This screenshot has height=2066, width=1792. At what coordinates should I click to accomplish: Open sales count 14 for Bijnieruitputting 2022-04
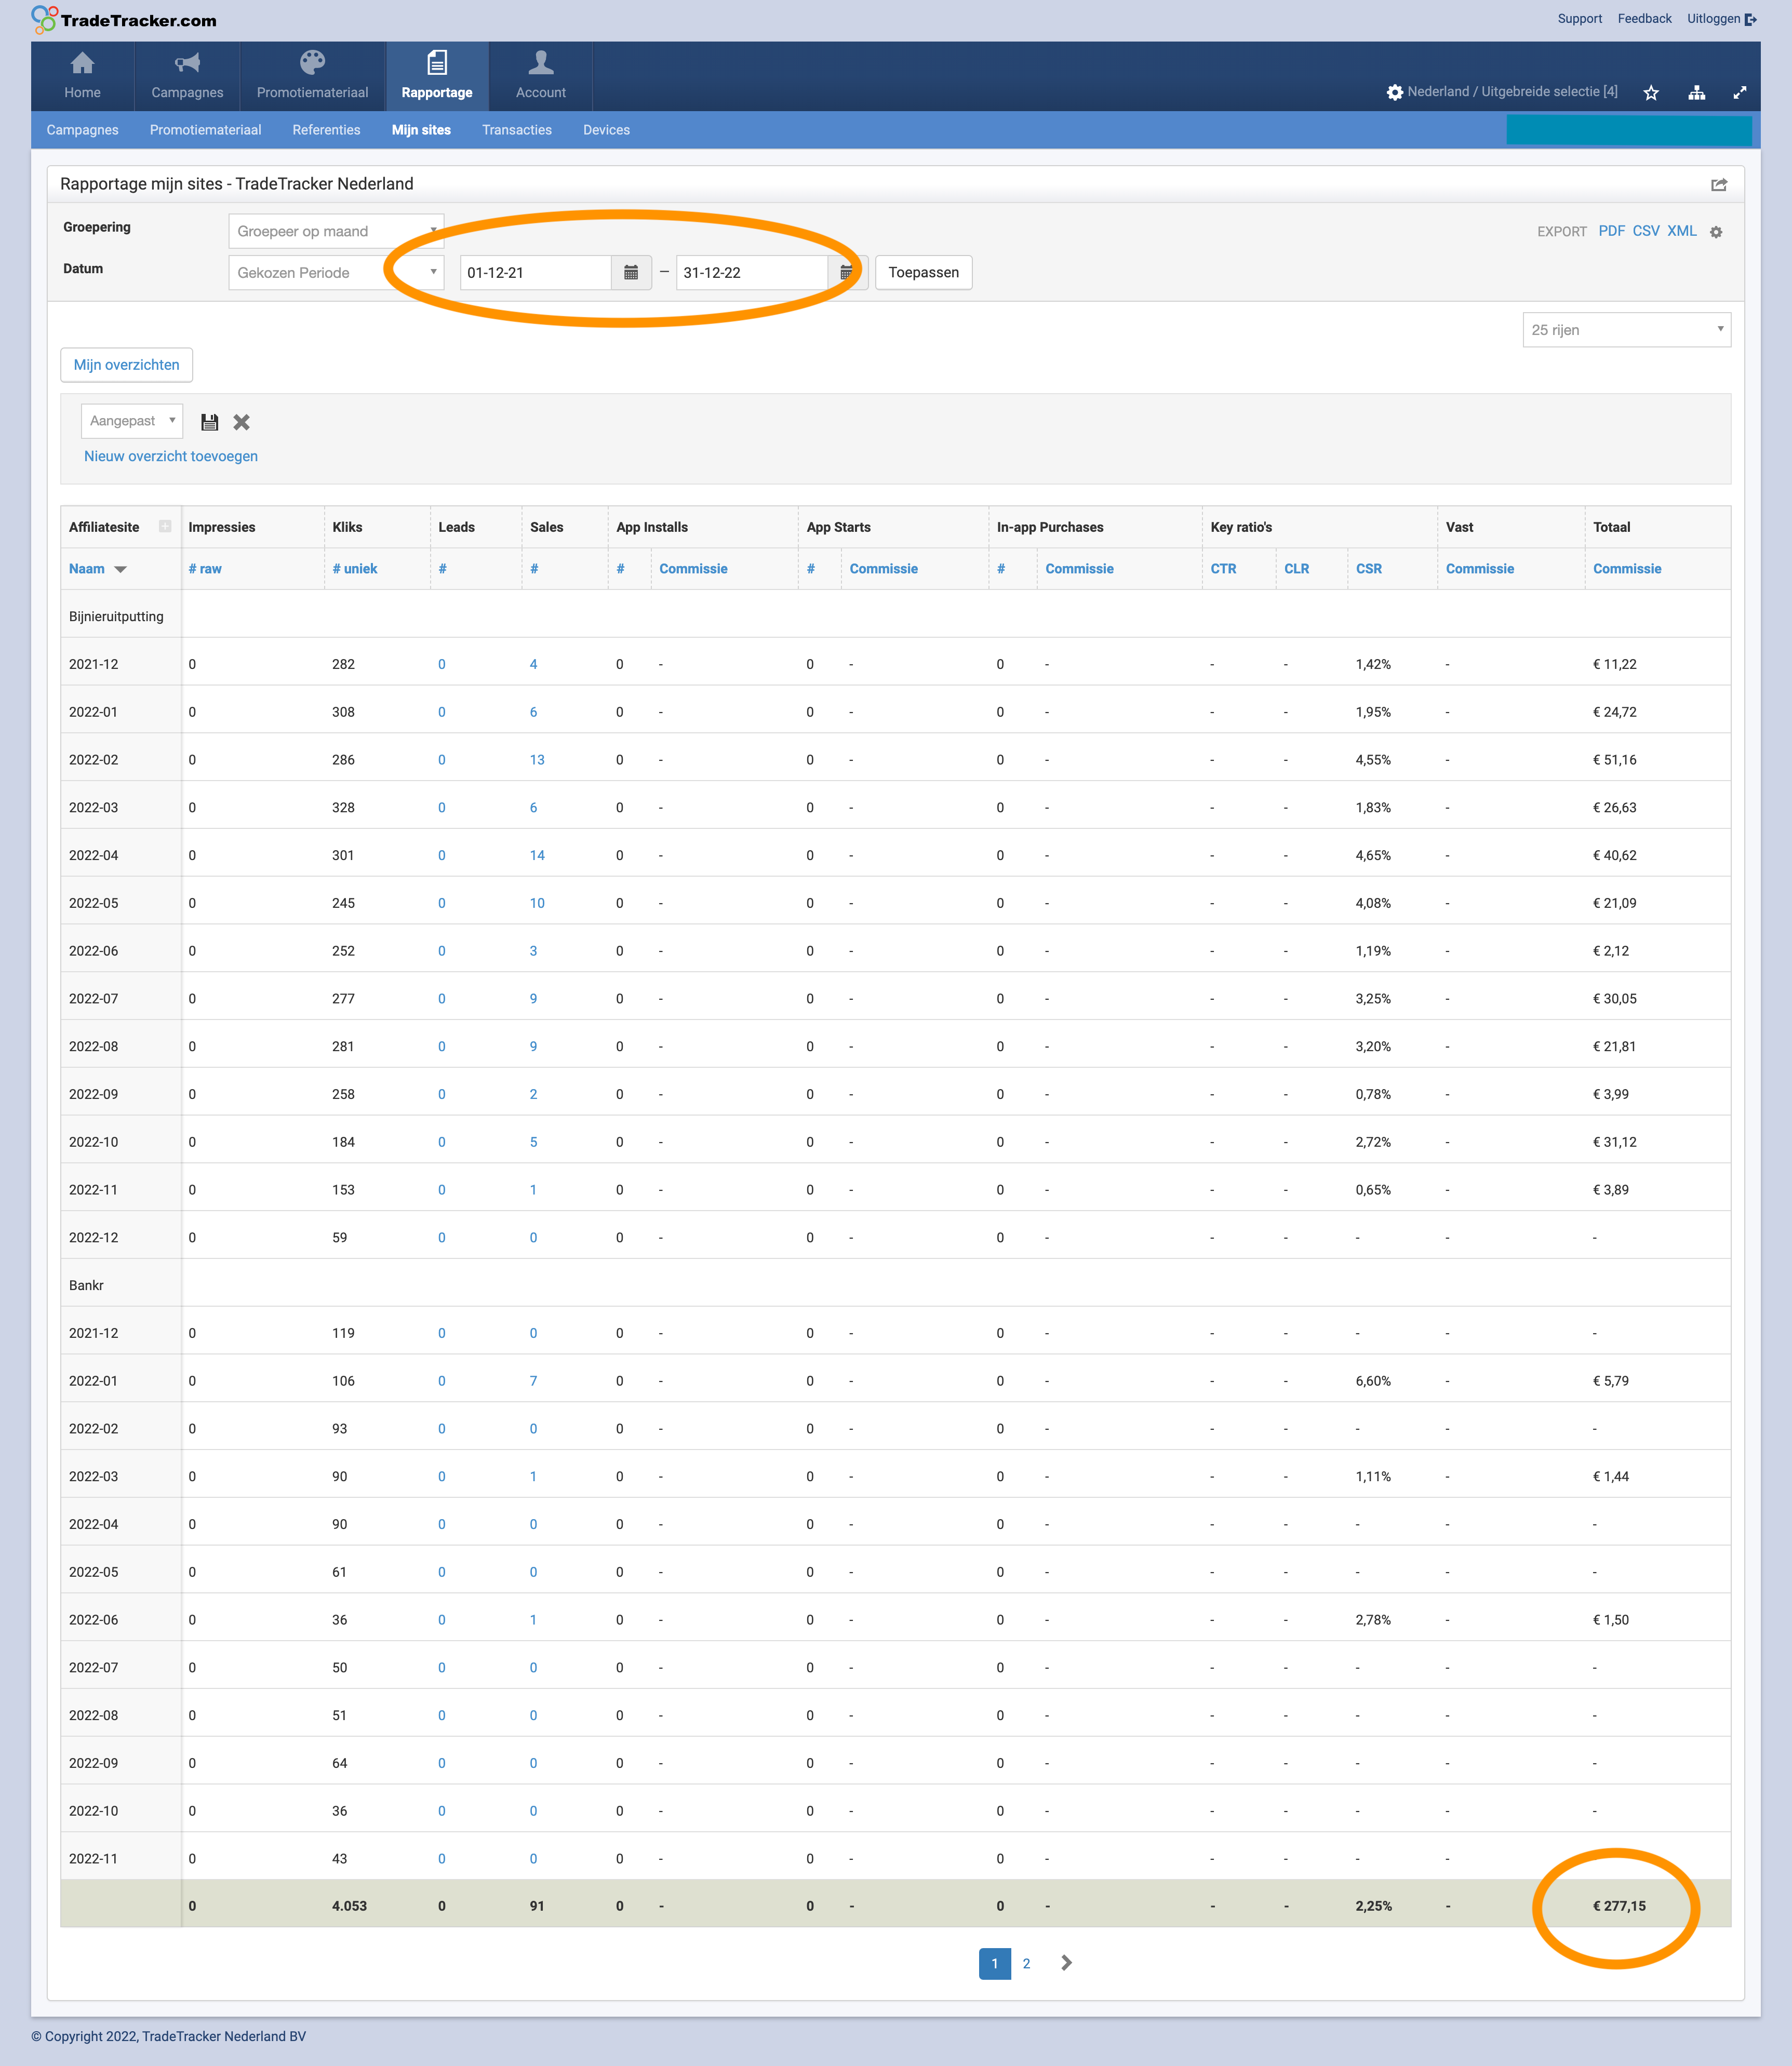[x=537, y=855]
